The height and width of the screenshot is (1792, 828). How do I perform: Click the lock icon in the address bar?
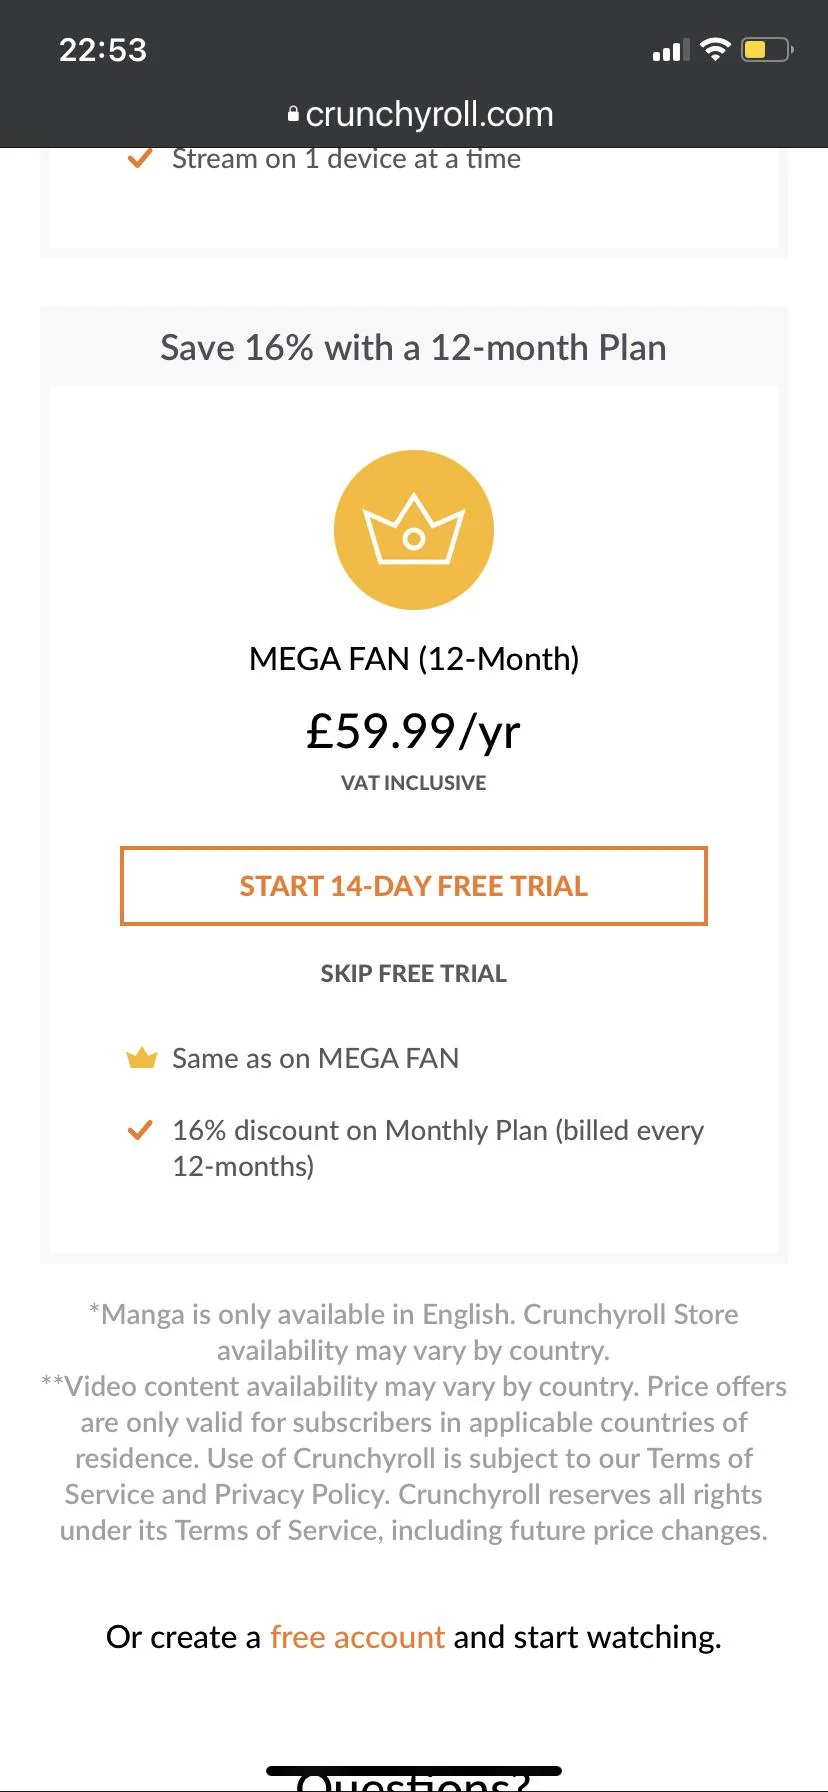tap(293, 113)
